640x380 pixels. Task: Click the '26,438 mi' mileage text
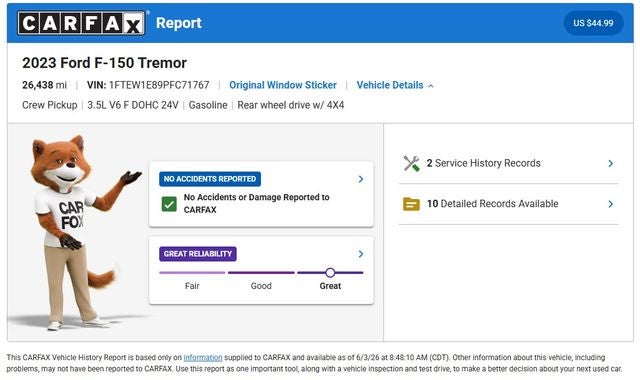pos(44,85)
